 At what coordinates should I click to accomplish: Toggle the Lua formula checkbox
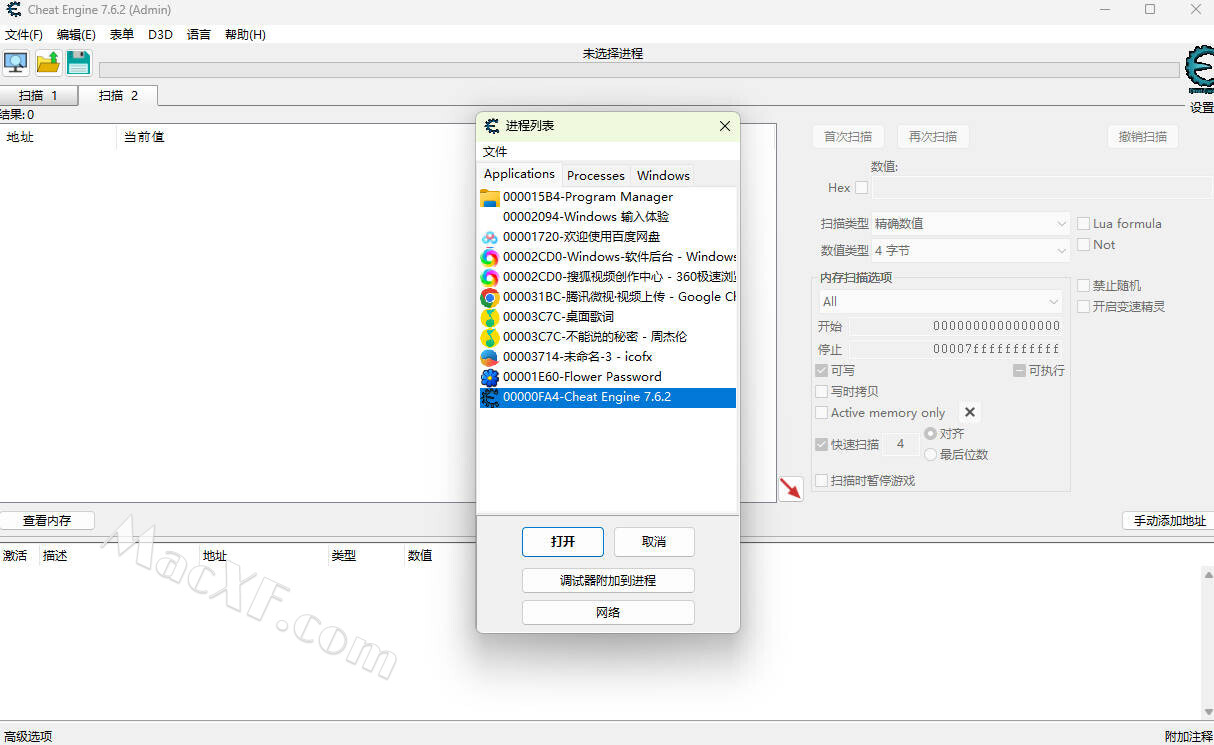(1084, 224)
